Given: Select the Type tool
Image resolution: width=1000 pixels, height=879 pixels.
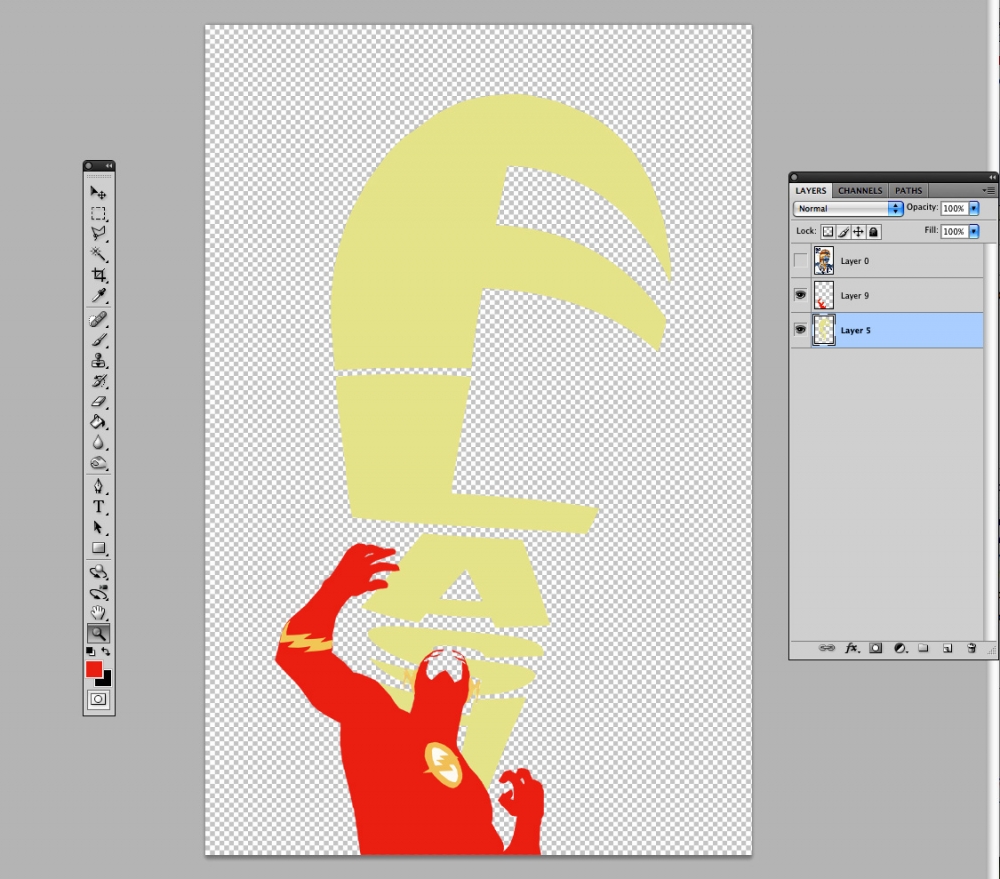Looking at the screenshot, I should click(98, 507).
